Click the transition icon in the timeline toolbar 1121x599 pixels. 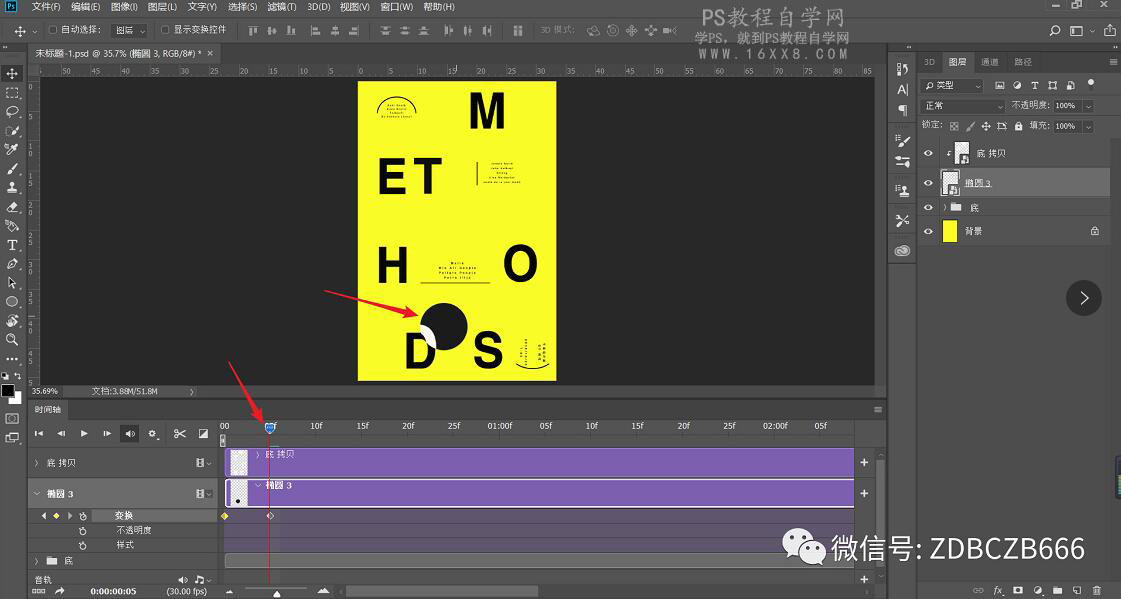coord(203,433)
